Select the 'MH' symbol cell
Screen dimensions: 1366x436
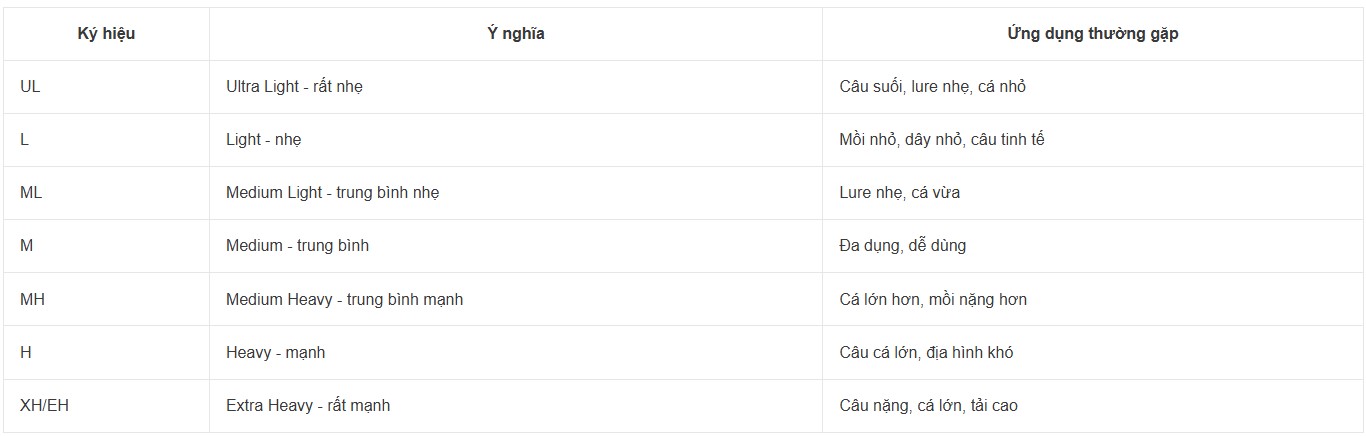(106, 299)
